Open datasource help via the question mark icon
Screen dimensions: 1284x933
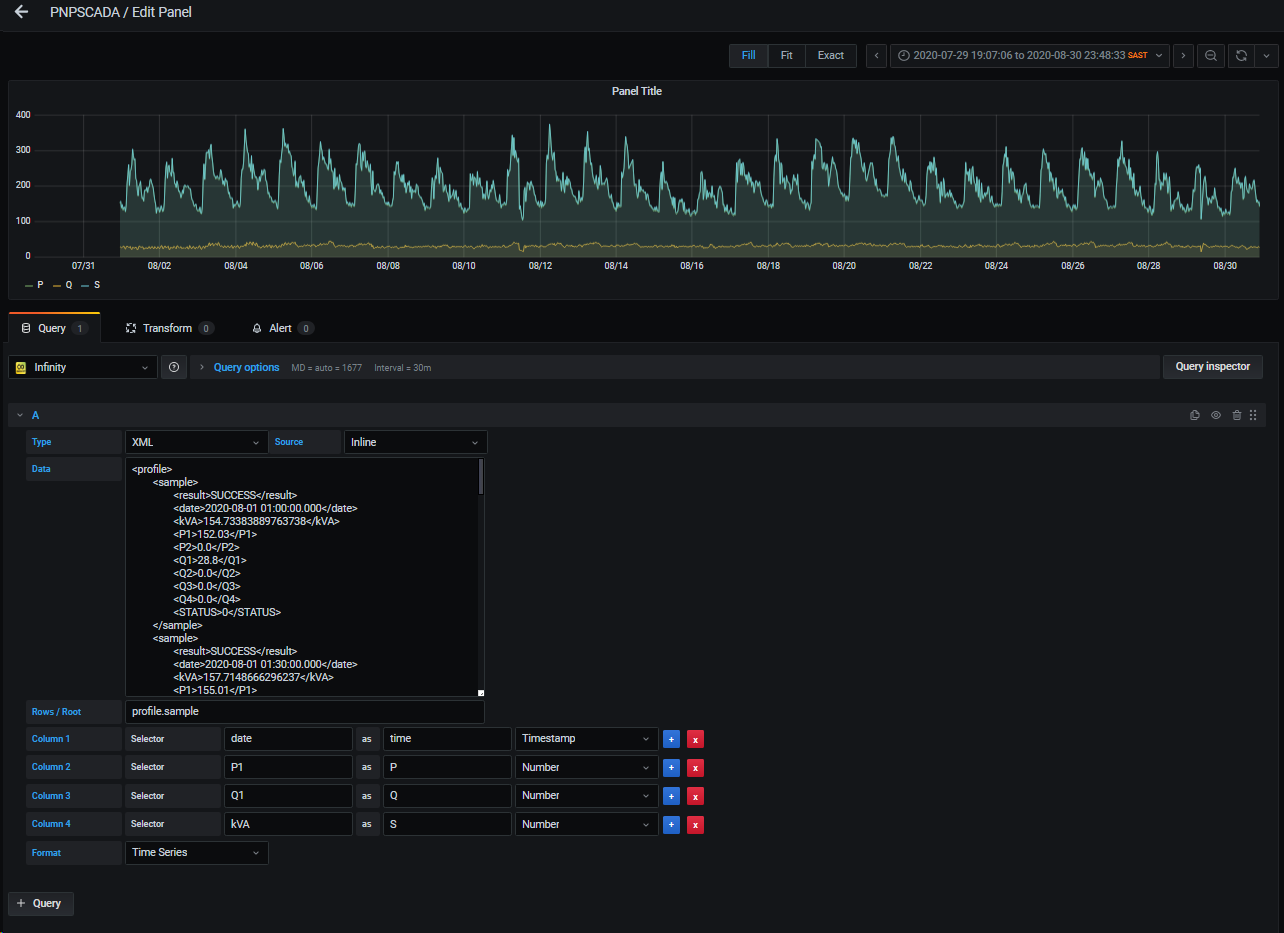[x=173, y=366]
